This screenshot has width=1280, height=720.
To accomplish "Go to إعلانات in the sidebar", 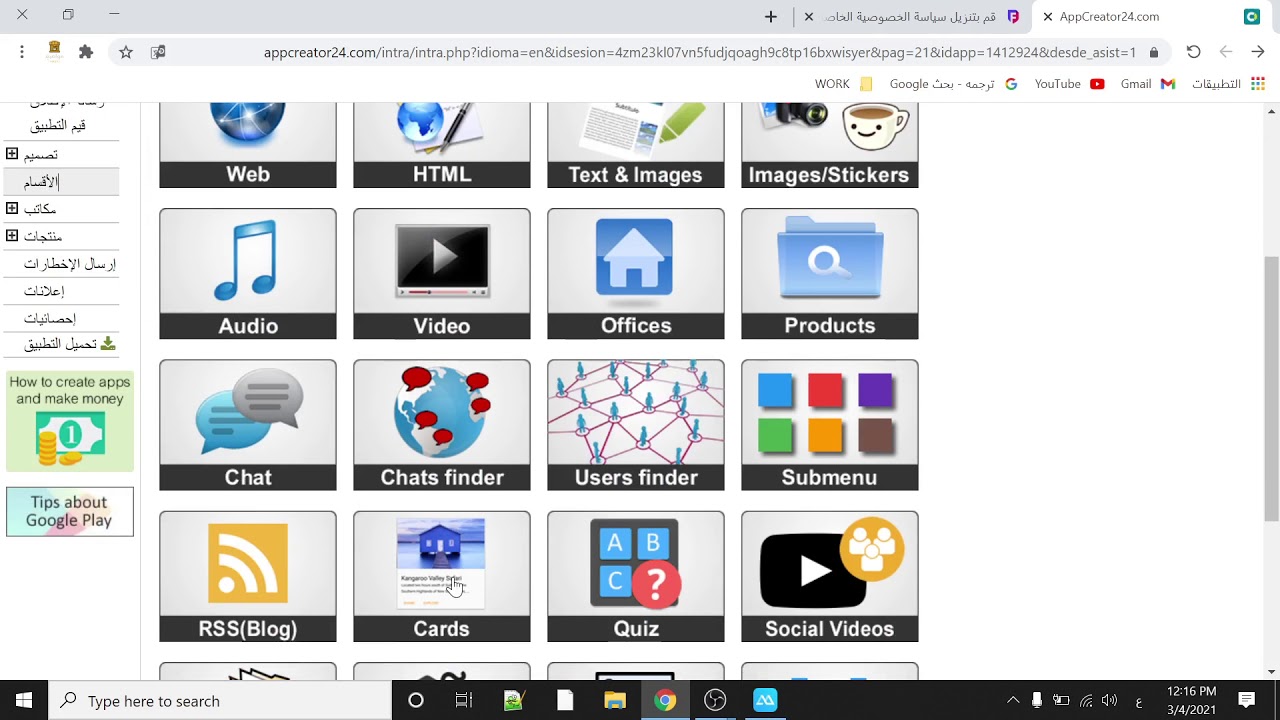I will tap(44, 291).
